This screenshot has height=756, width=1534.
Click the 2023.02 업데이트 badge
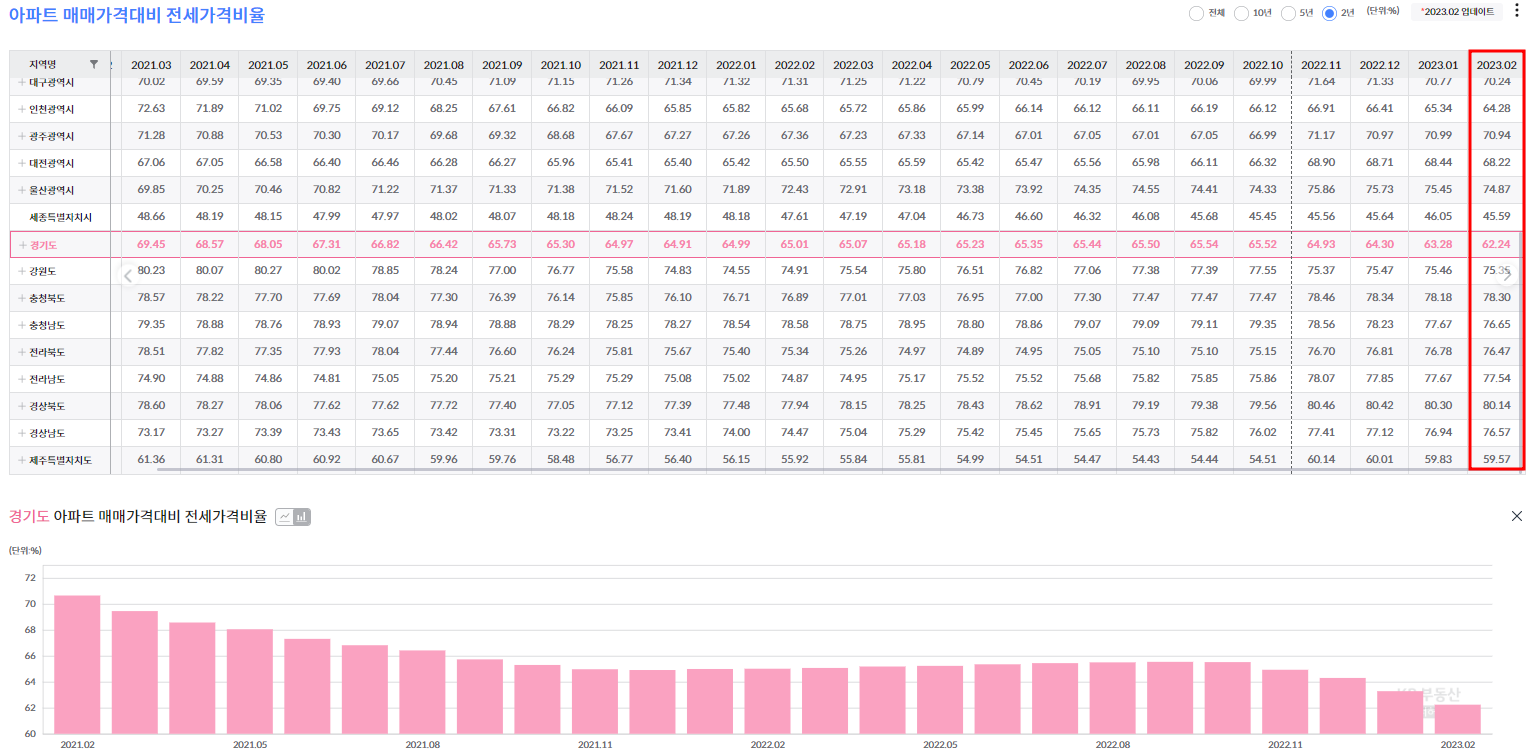[x=1457, y=12]
